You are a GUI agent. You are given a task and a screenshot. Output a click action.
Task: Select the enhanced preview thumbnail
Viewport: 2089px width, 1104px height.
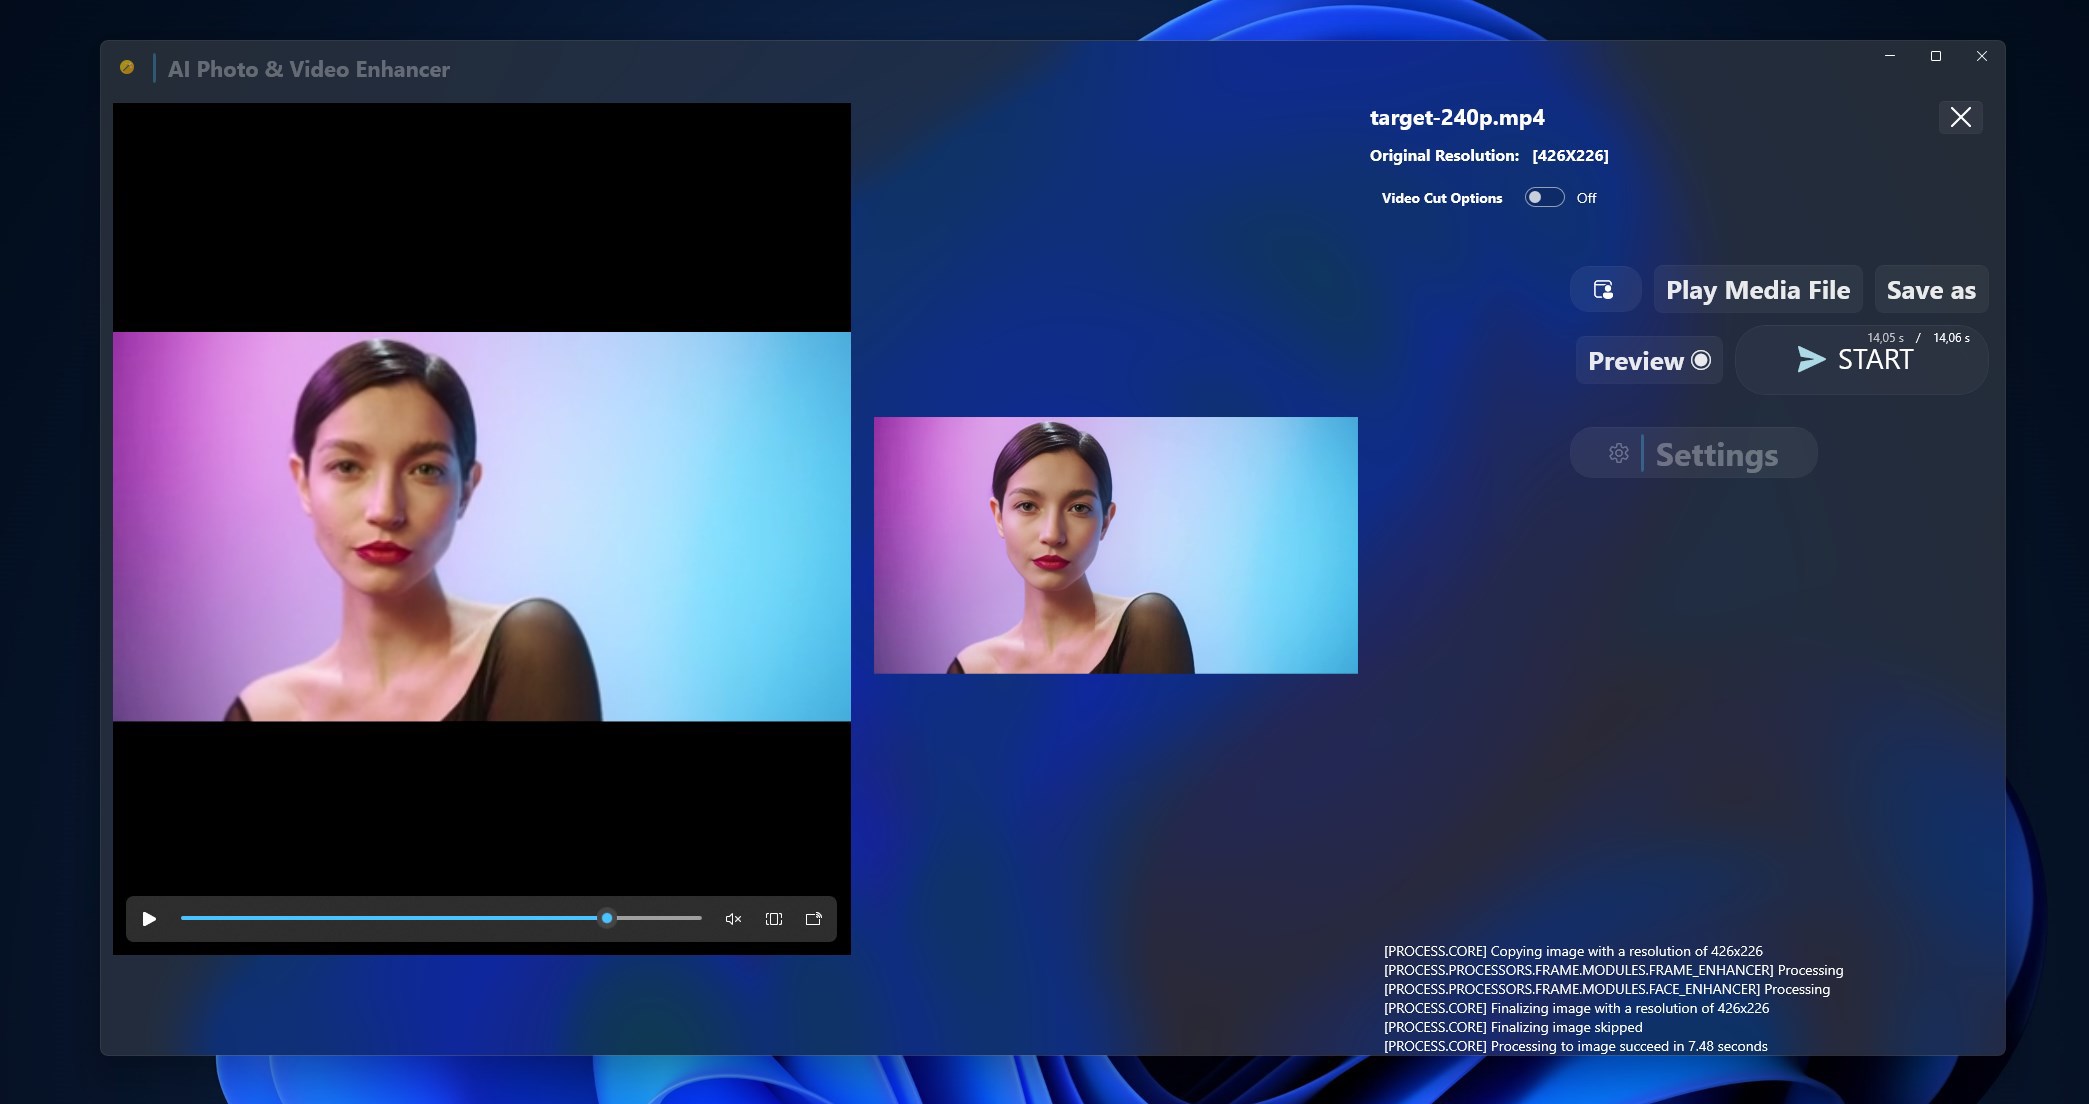[1115, 546]
